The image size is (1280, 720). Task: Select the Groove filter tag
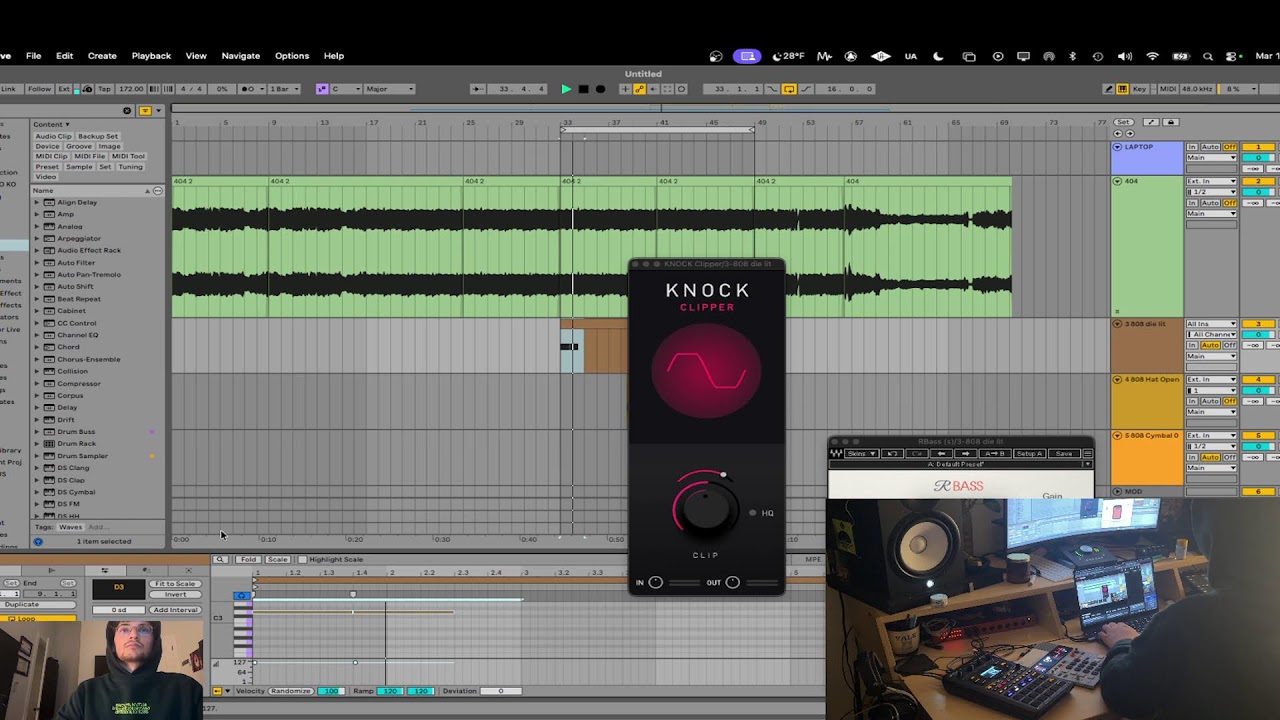[79, 146]
